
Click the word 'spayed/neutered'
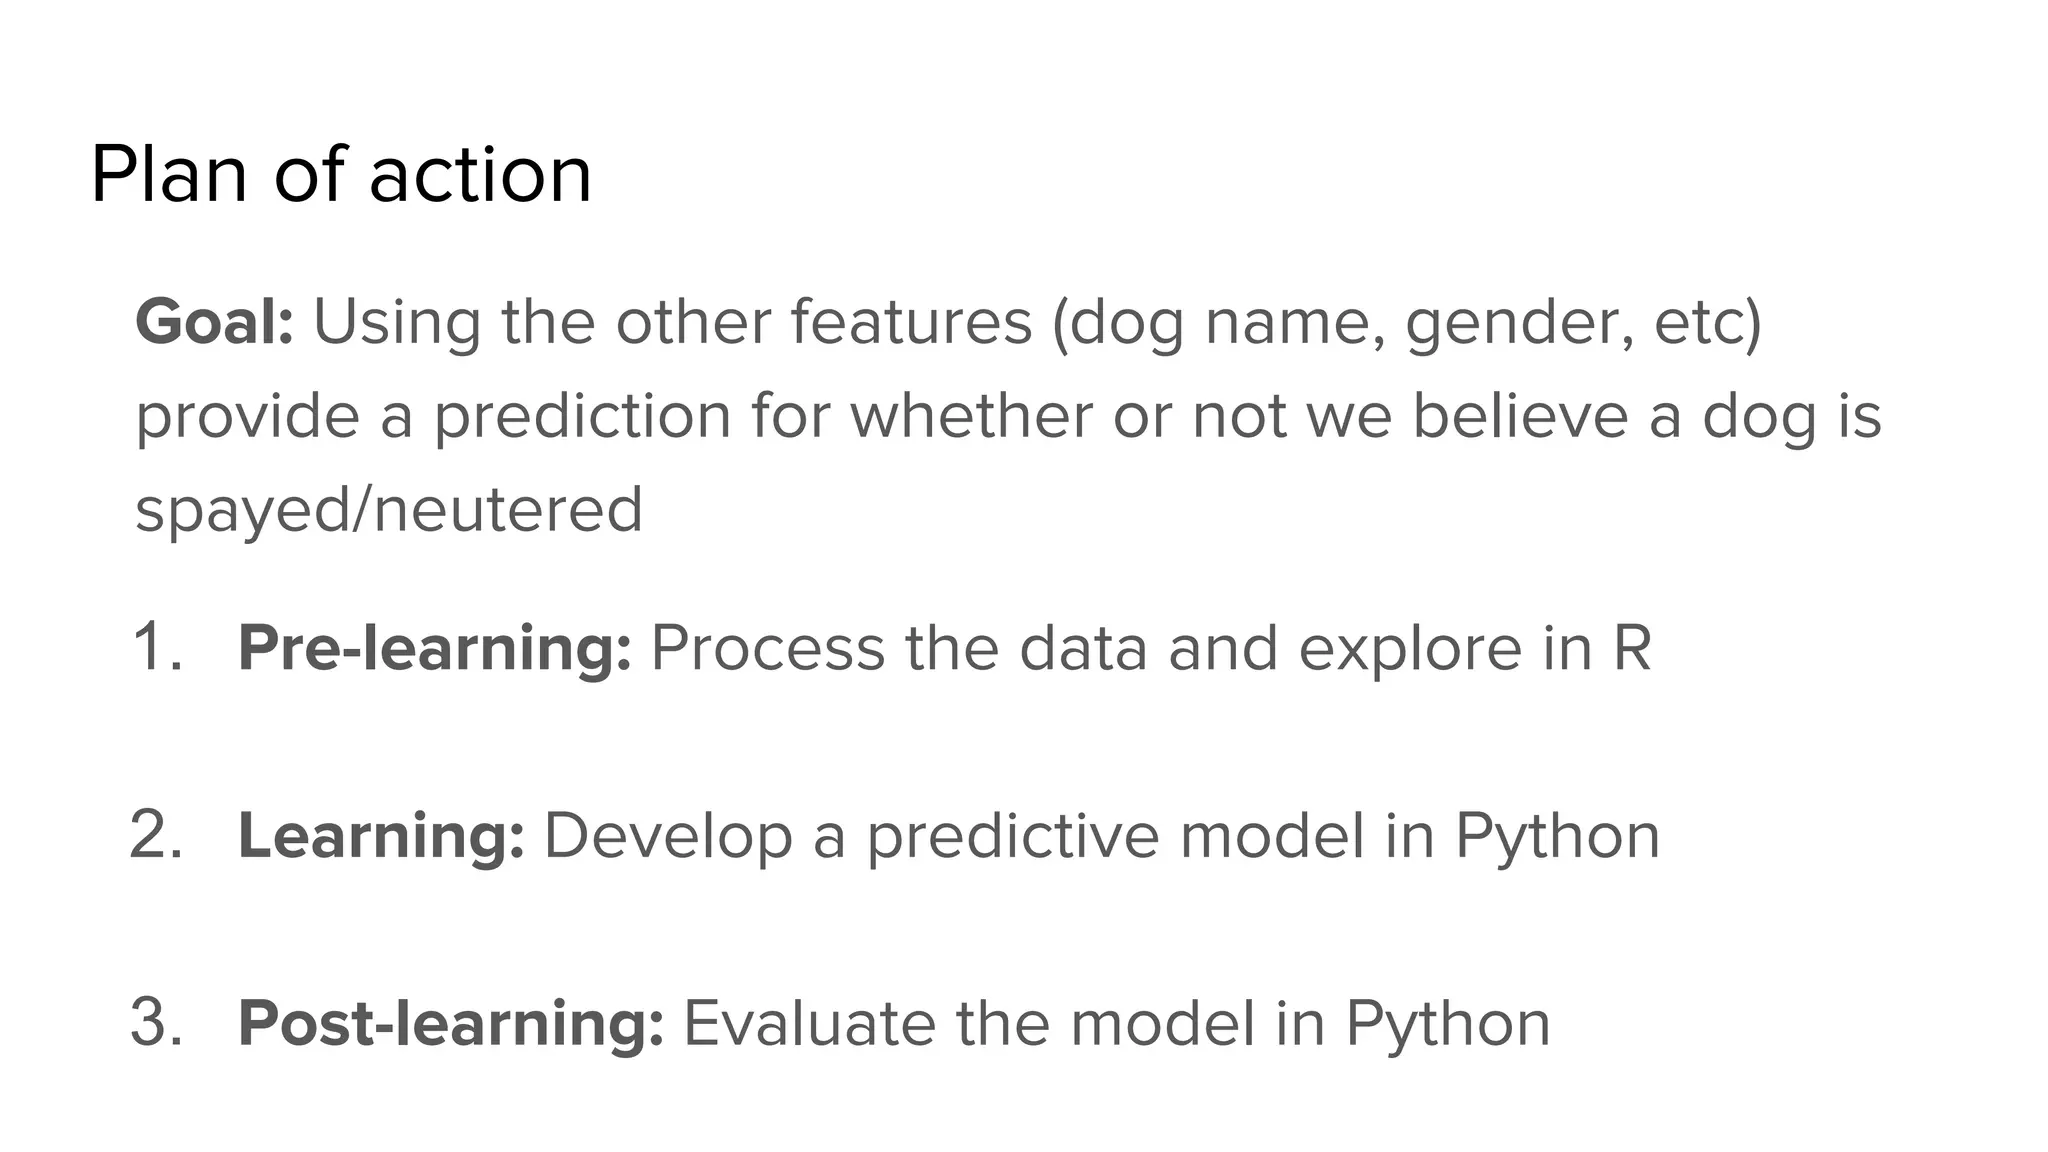(389, 510)
